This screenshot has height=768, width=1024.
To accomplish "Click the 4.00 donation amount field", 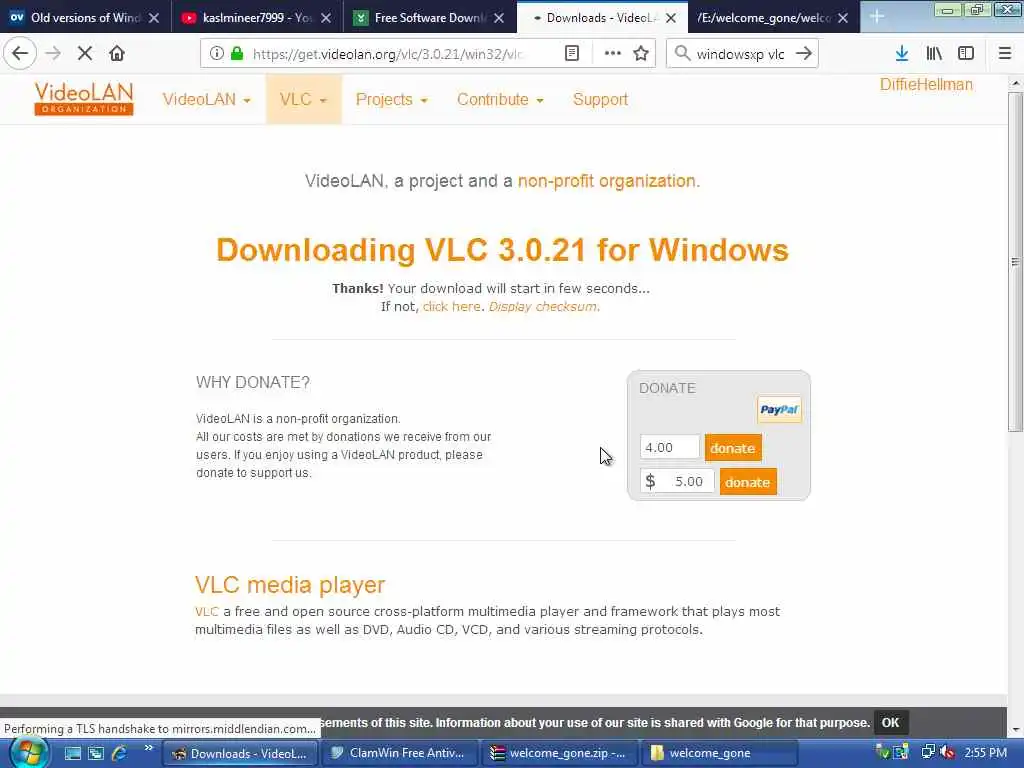I will 669,447.
